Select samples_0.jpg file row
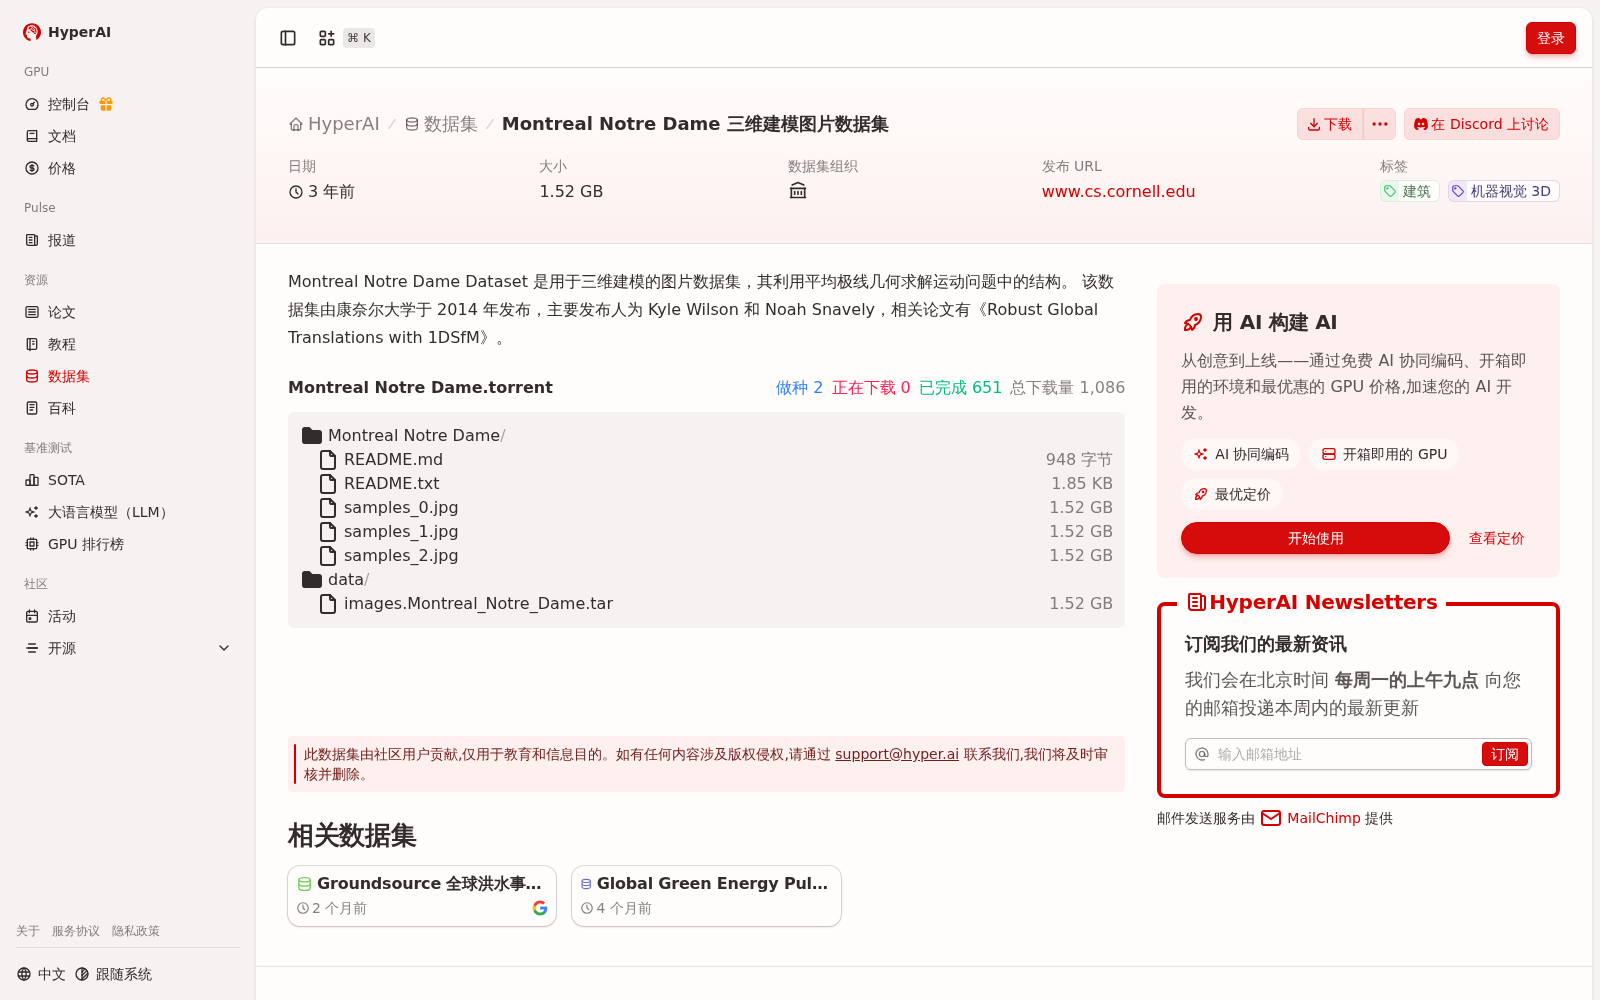Screen dimensions: 1600x1000 pos(706,508)
